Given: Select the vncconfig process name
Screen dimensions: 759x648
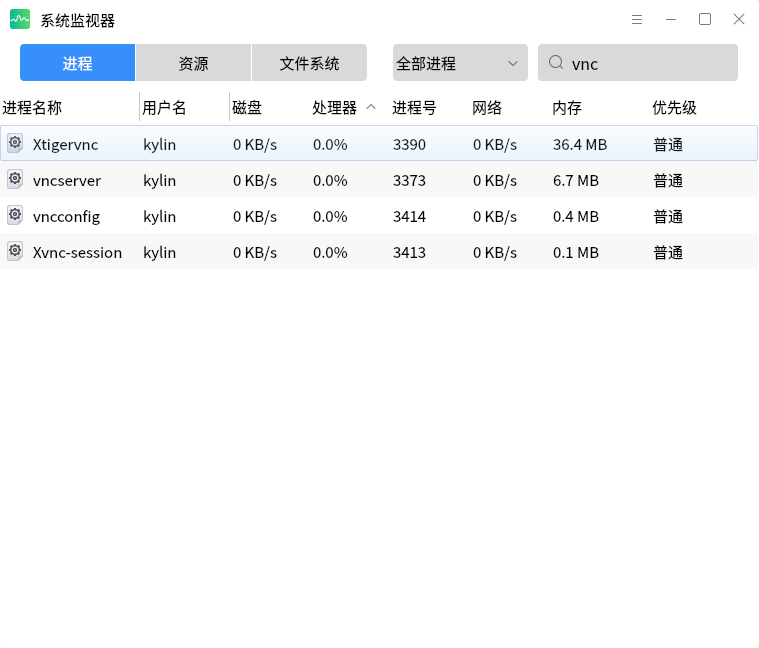Looking at the screenshot, I should pyautogui.click(x=66, y=217).
